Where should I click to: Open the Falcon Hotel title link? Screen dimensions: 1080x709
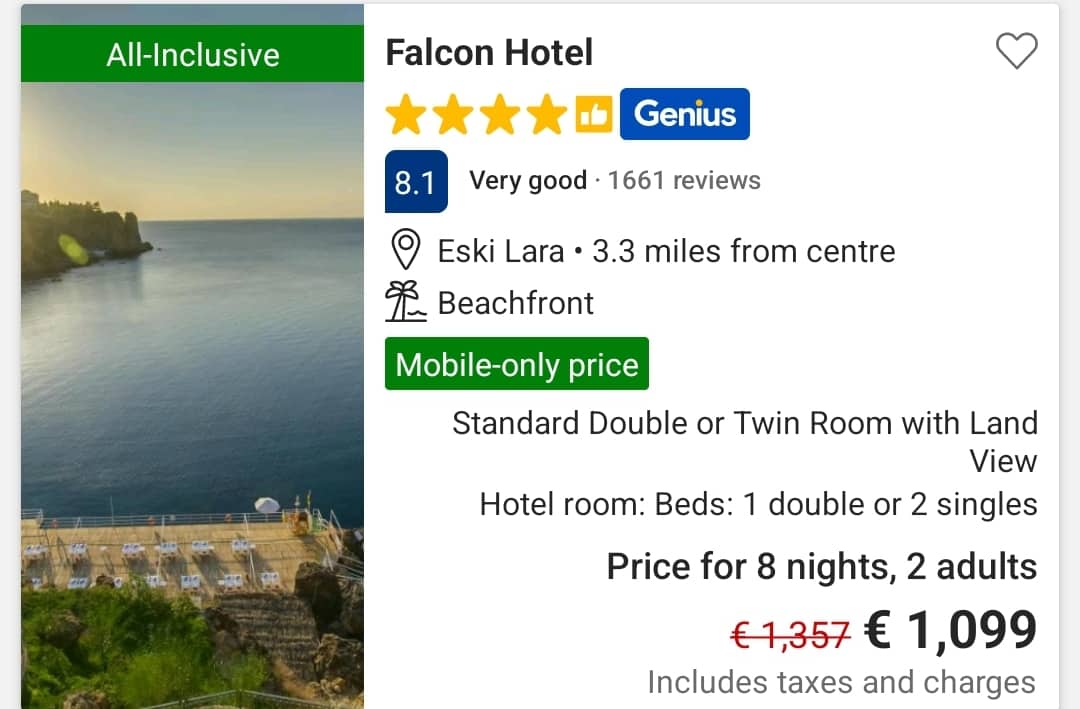(489, 52)
